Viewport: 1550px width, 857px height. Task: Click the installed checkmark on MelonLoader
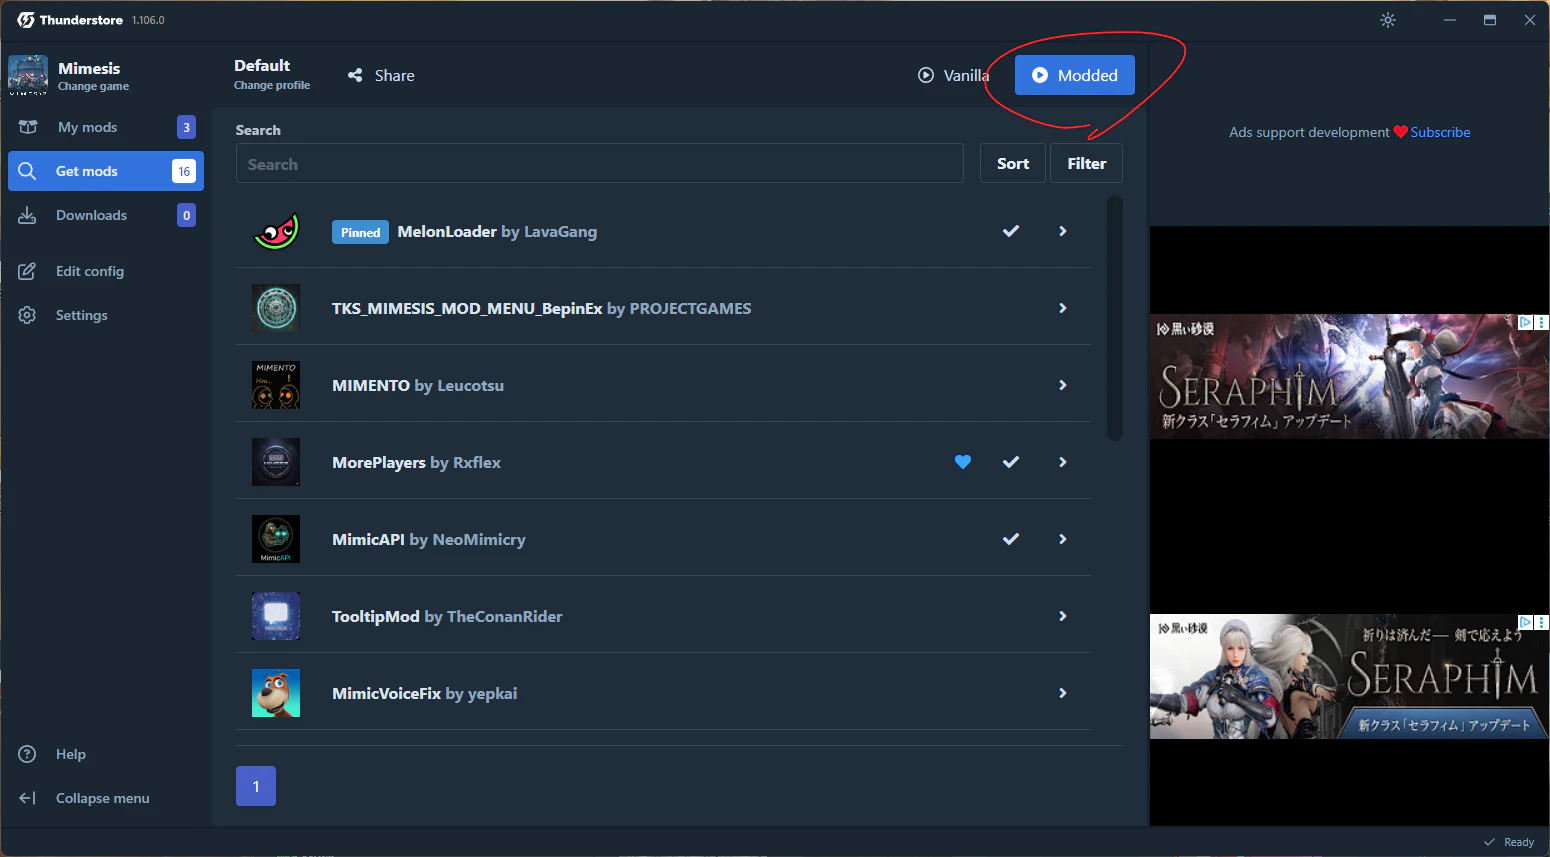tap(1011, 231)
